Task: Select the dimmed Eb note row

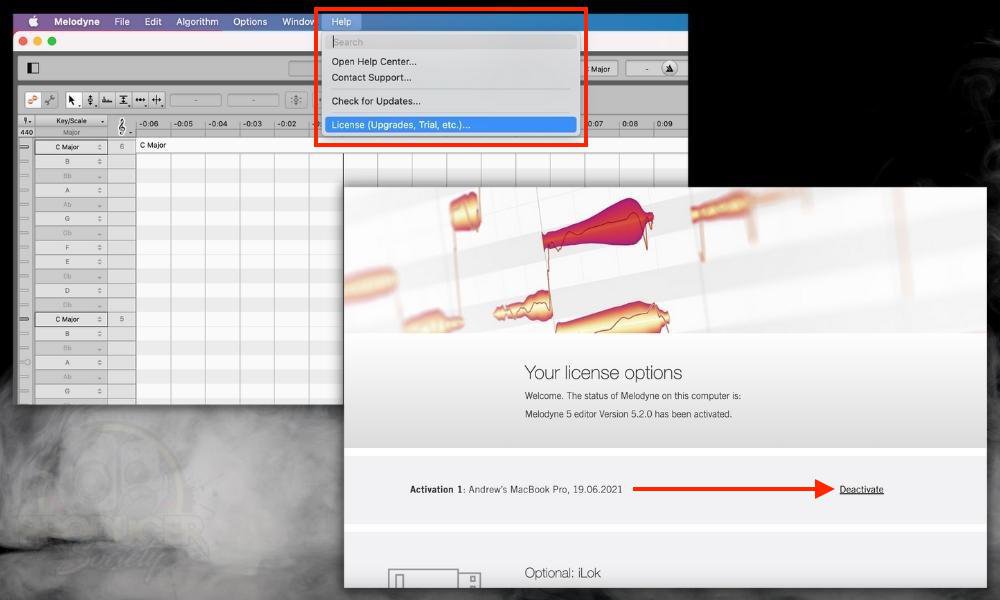Action: pos(71,276)
